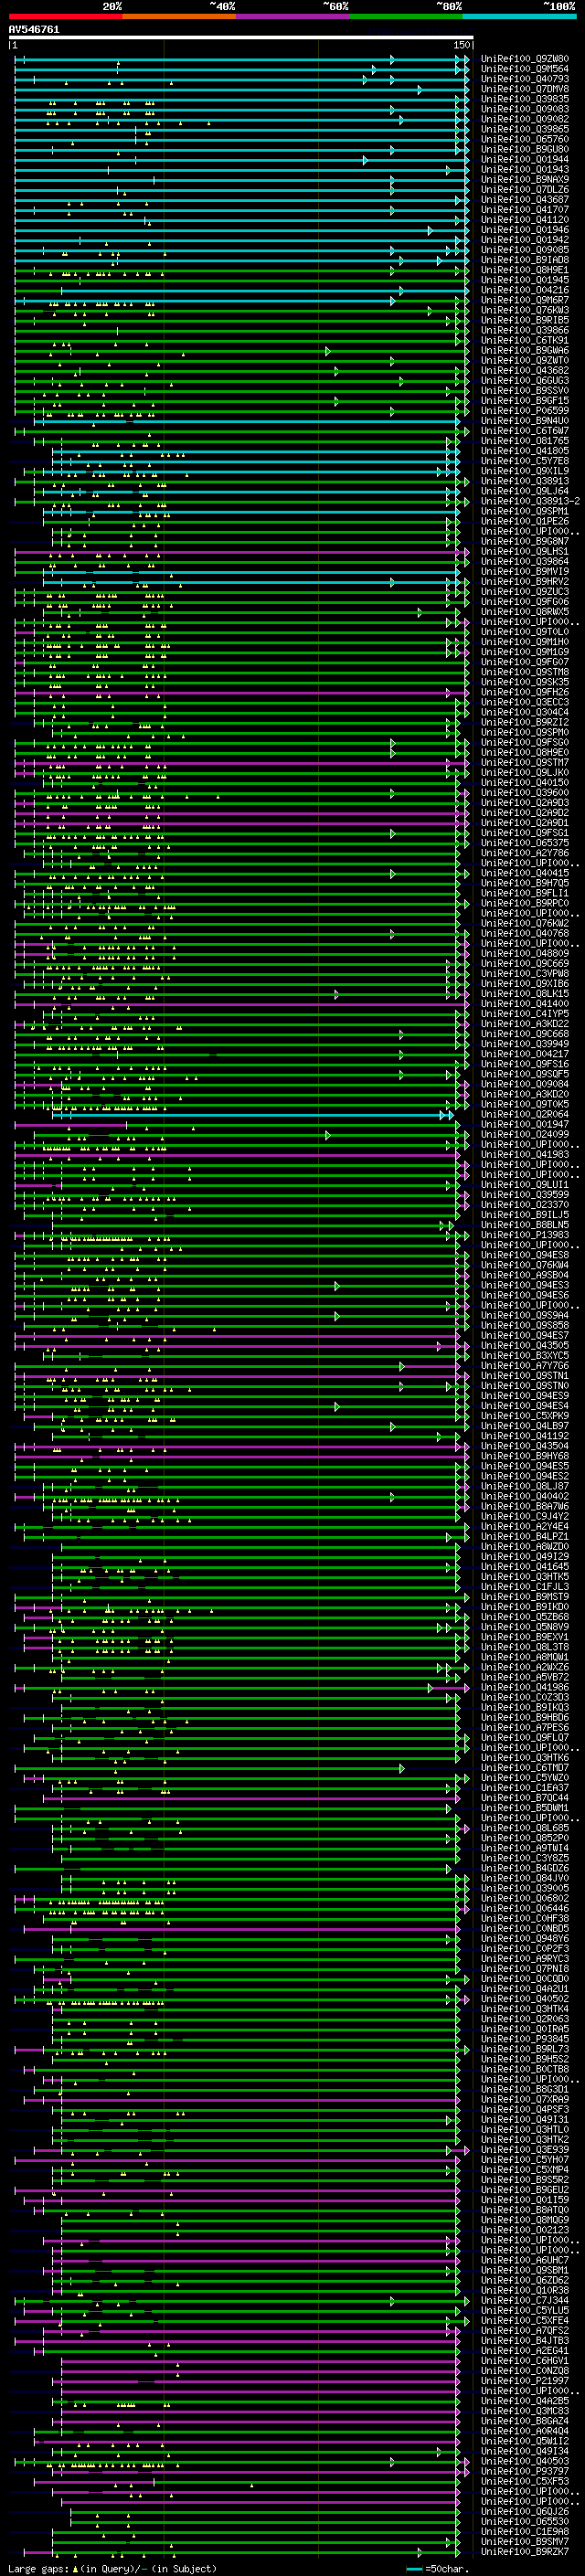Image resolution: width=585 pixels, height=2576 pixels.
Task: Open hit UniRef100_Q7DMV8
Action: [524, 89]
